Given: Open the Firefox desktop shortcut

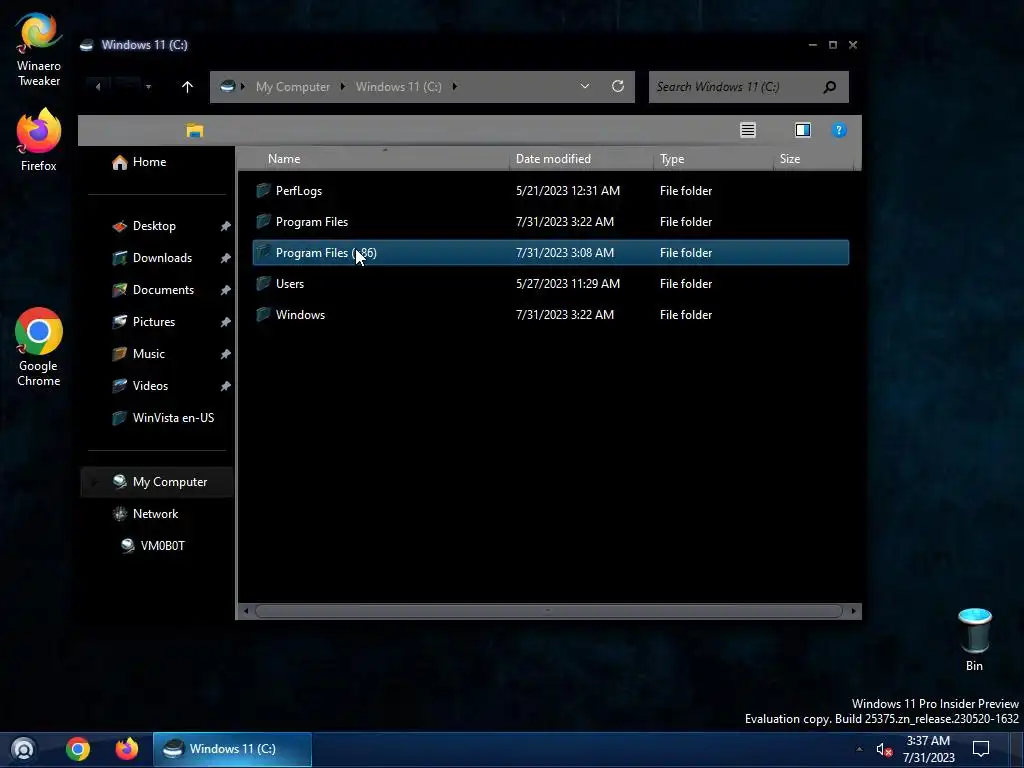Looking at the screenshot, I should (39, 140).
